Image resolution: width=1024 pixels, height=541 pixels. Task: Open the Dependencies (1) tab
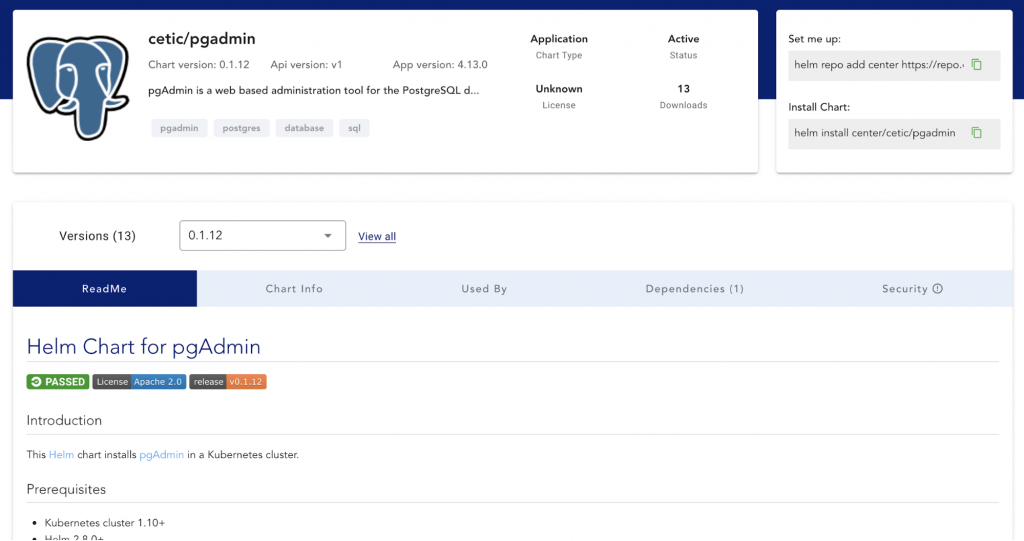694,289
